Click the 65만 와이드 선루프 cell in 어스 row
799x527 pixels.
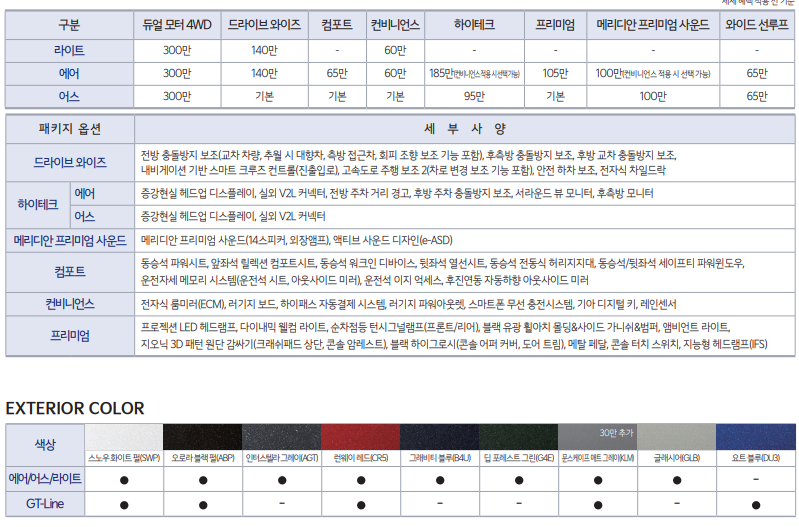pos(757,96)
